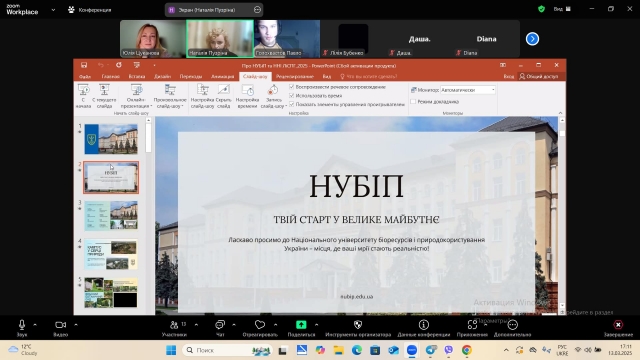Toggle 'Использовать время' checkbox
The width and height of the screenshot is (640, 360).
(x=291, y=96)
